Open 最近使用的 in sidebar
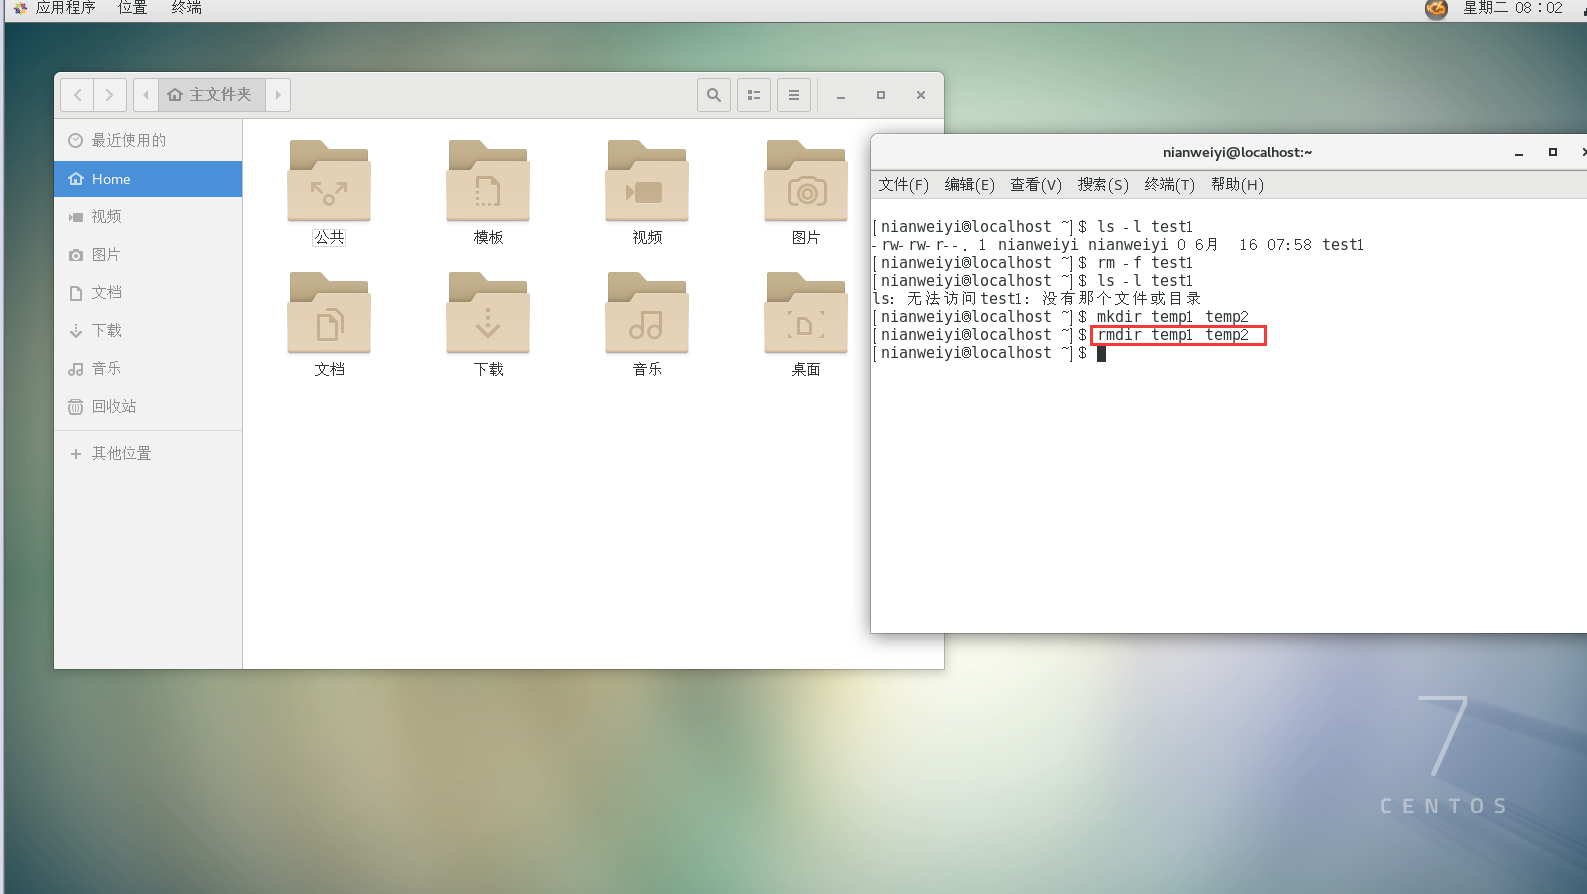1587x894 pixels. (x=148, y=140)
